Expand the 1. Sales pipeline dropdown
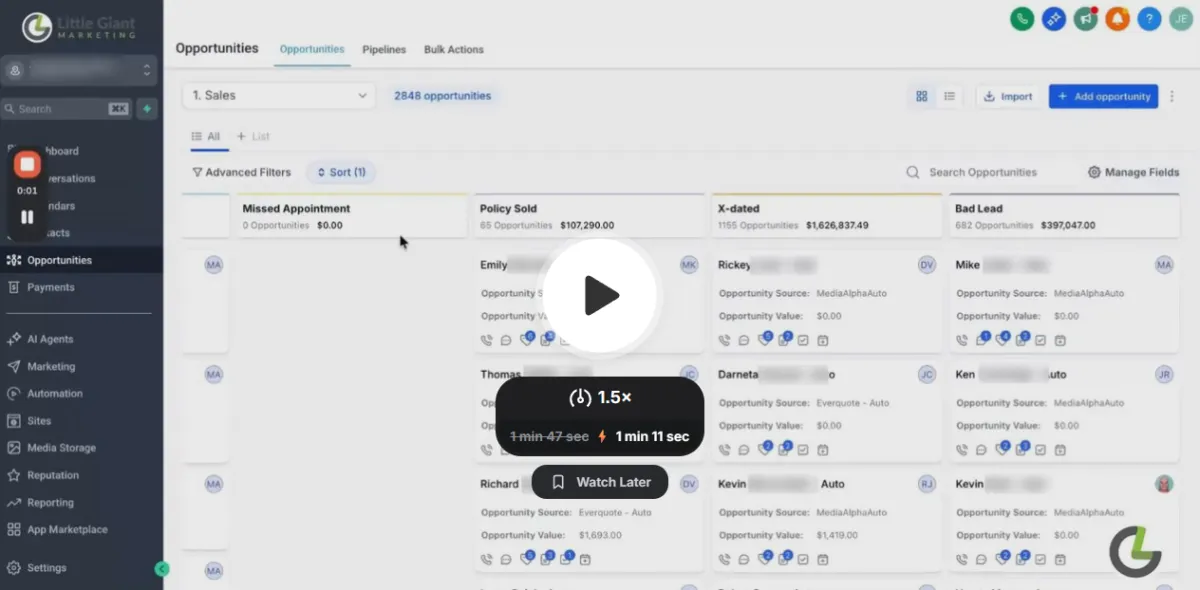 (x=278, y=96)
